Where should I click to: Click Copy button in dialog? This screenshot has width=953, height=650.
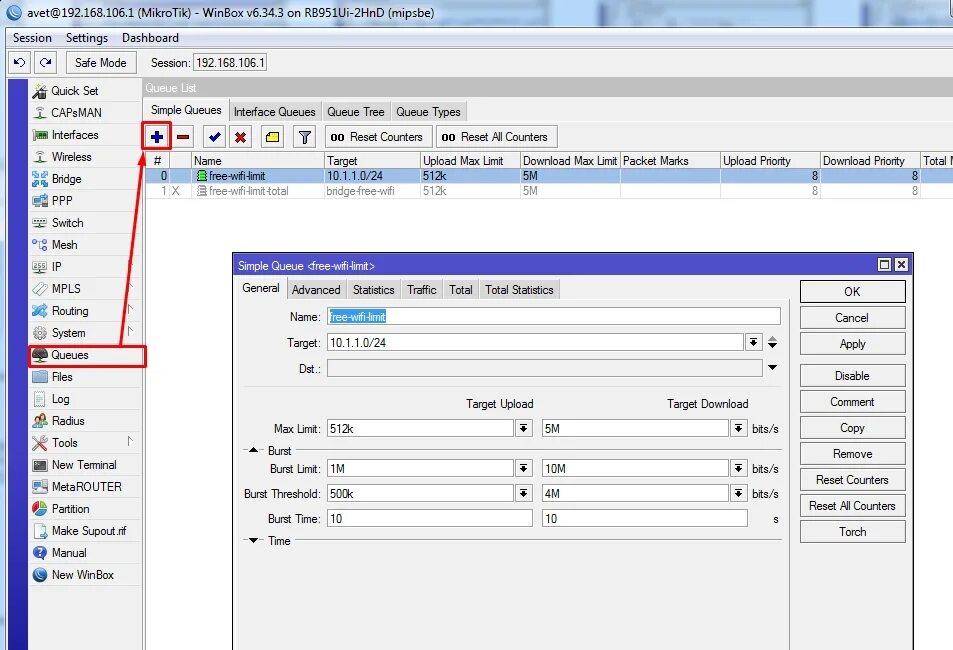pyautogui.click(x=852, y=427)
